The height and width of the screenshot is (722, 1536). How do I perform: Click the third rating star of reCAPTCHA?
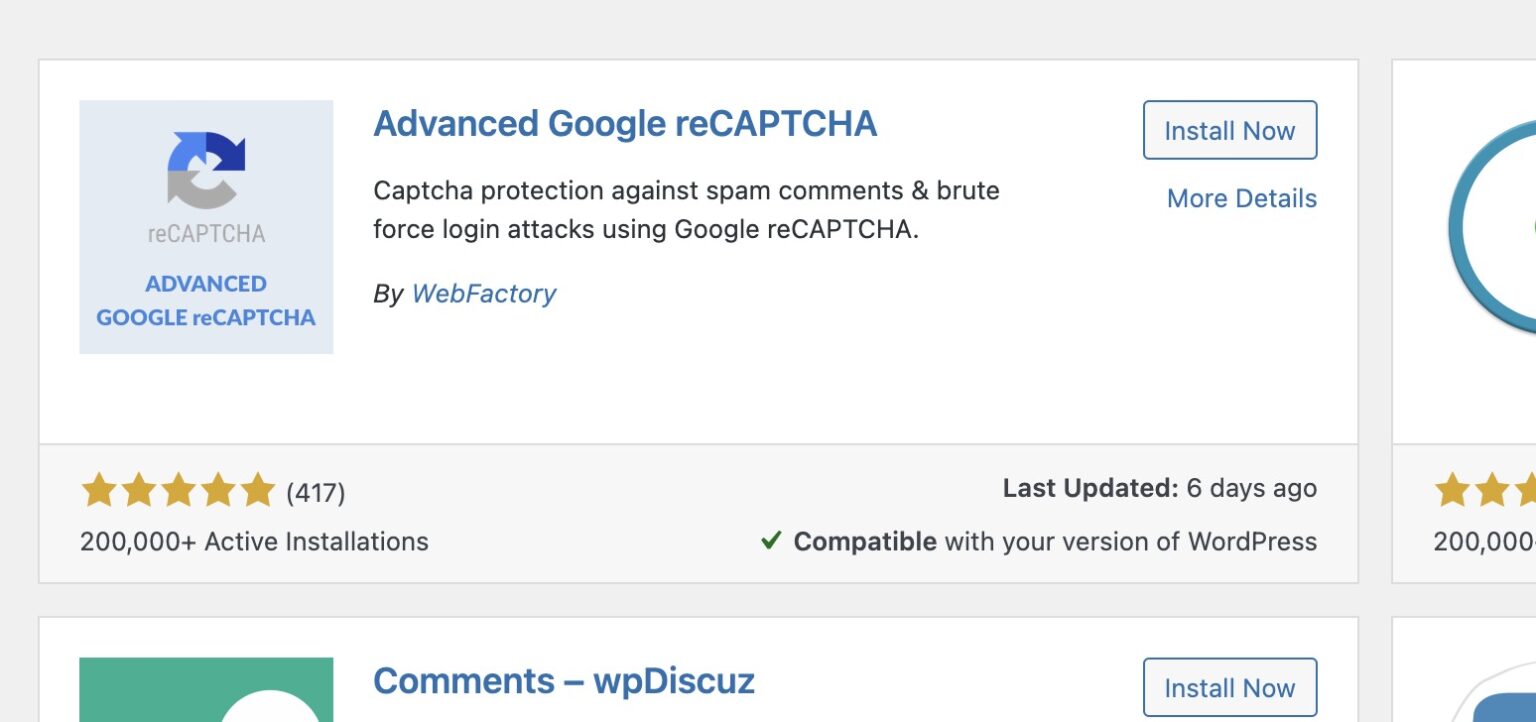click(178, 491)
